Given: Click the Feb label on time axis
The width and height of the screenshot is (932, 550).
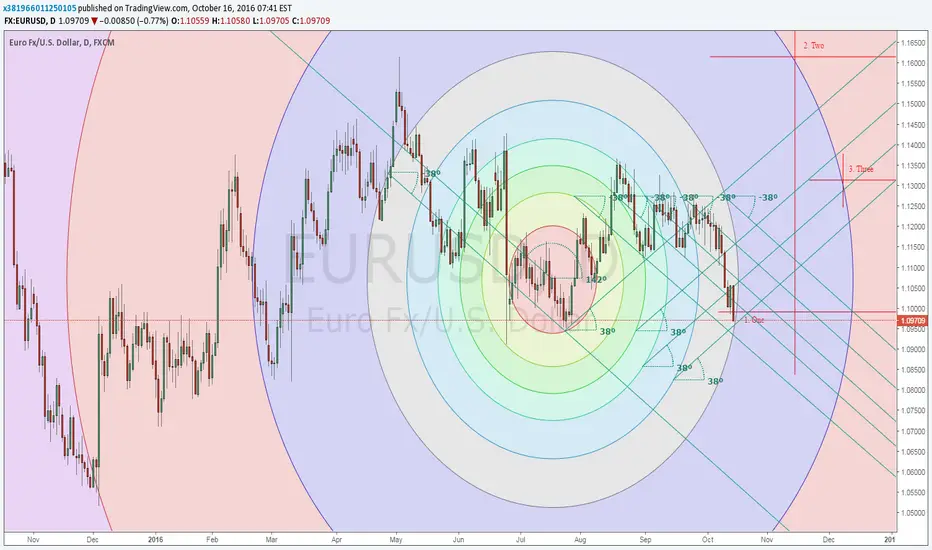Looking at the screenshot, I should 212,540.
